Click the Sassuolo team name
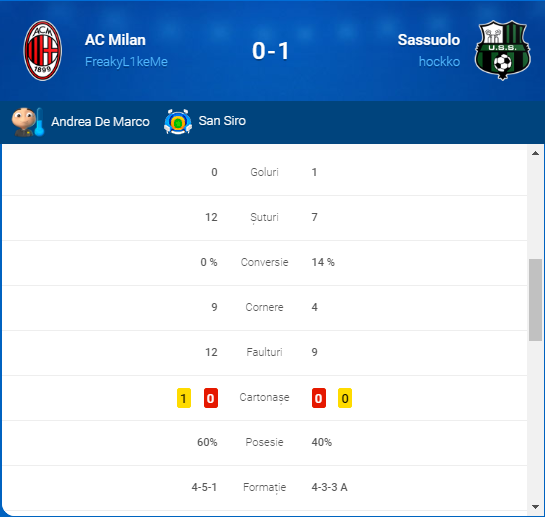Viewport: 547px width, 517px height. (429, 40)
